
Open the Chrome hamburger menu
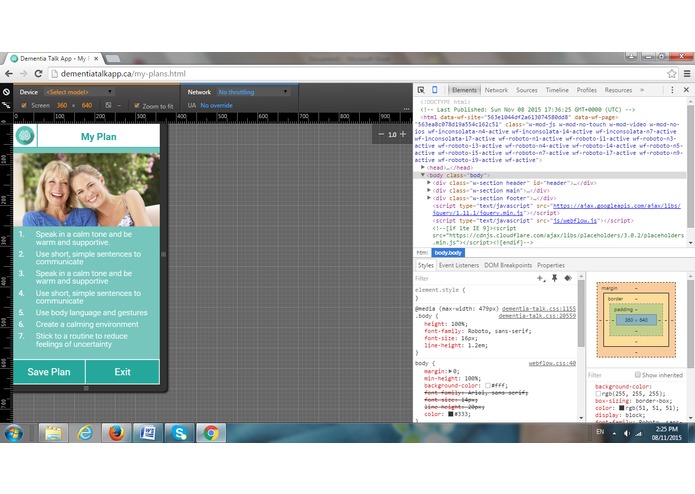687,74
